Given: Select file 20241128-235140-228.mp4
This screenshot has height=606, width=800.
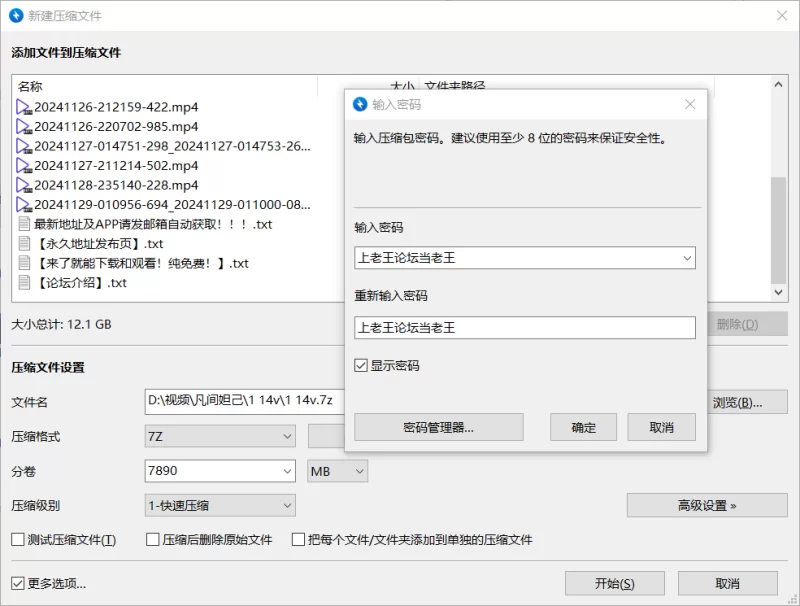Looking at the screenshot, I should [x=116, y=185].
